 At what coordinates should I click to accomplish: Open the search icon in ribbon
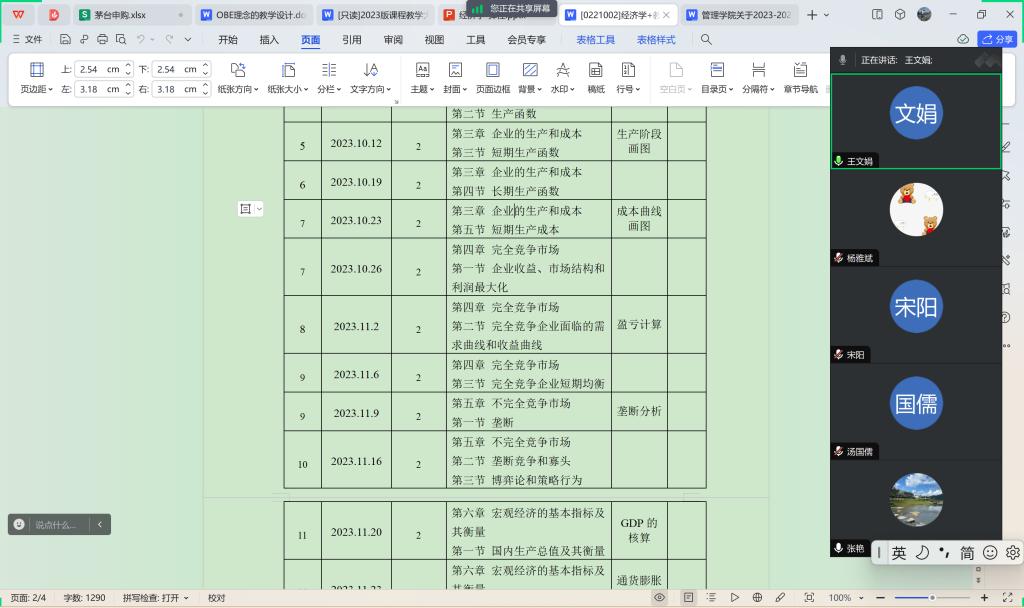[706, 40]
